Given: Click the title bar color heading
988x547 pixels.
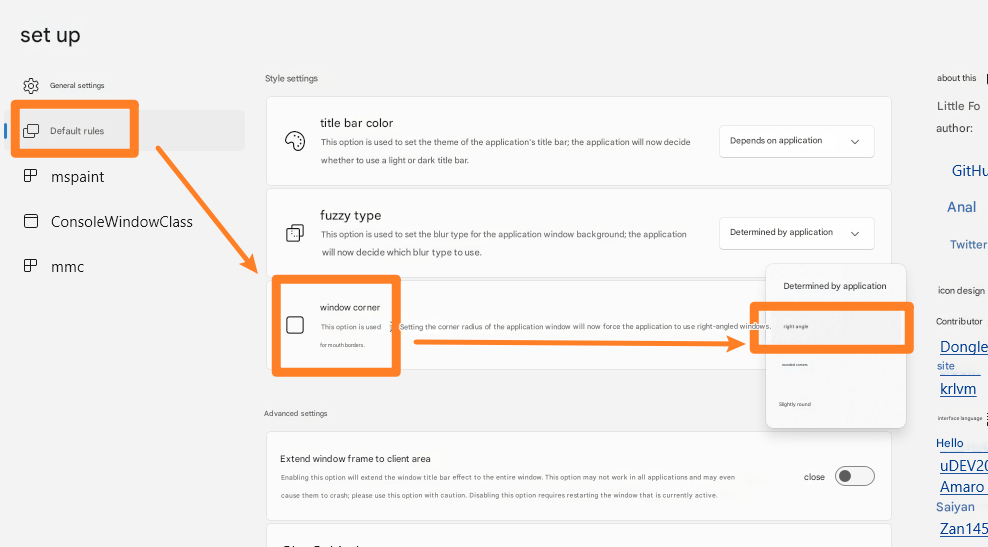Looking at the screenshot, I should 357,123.
